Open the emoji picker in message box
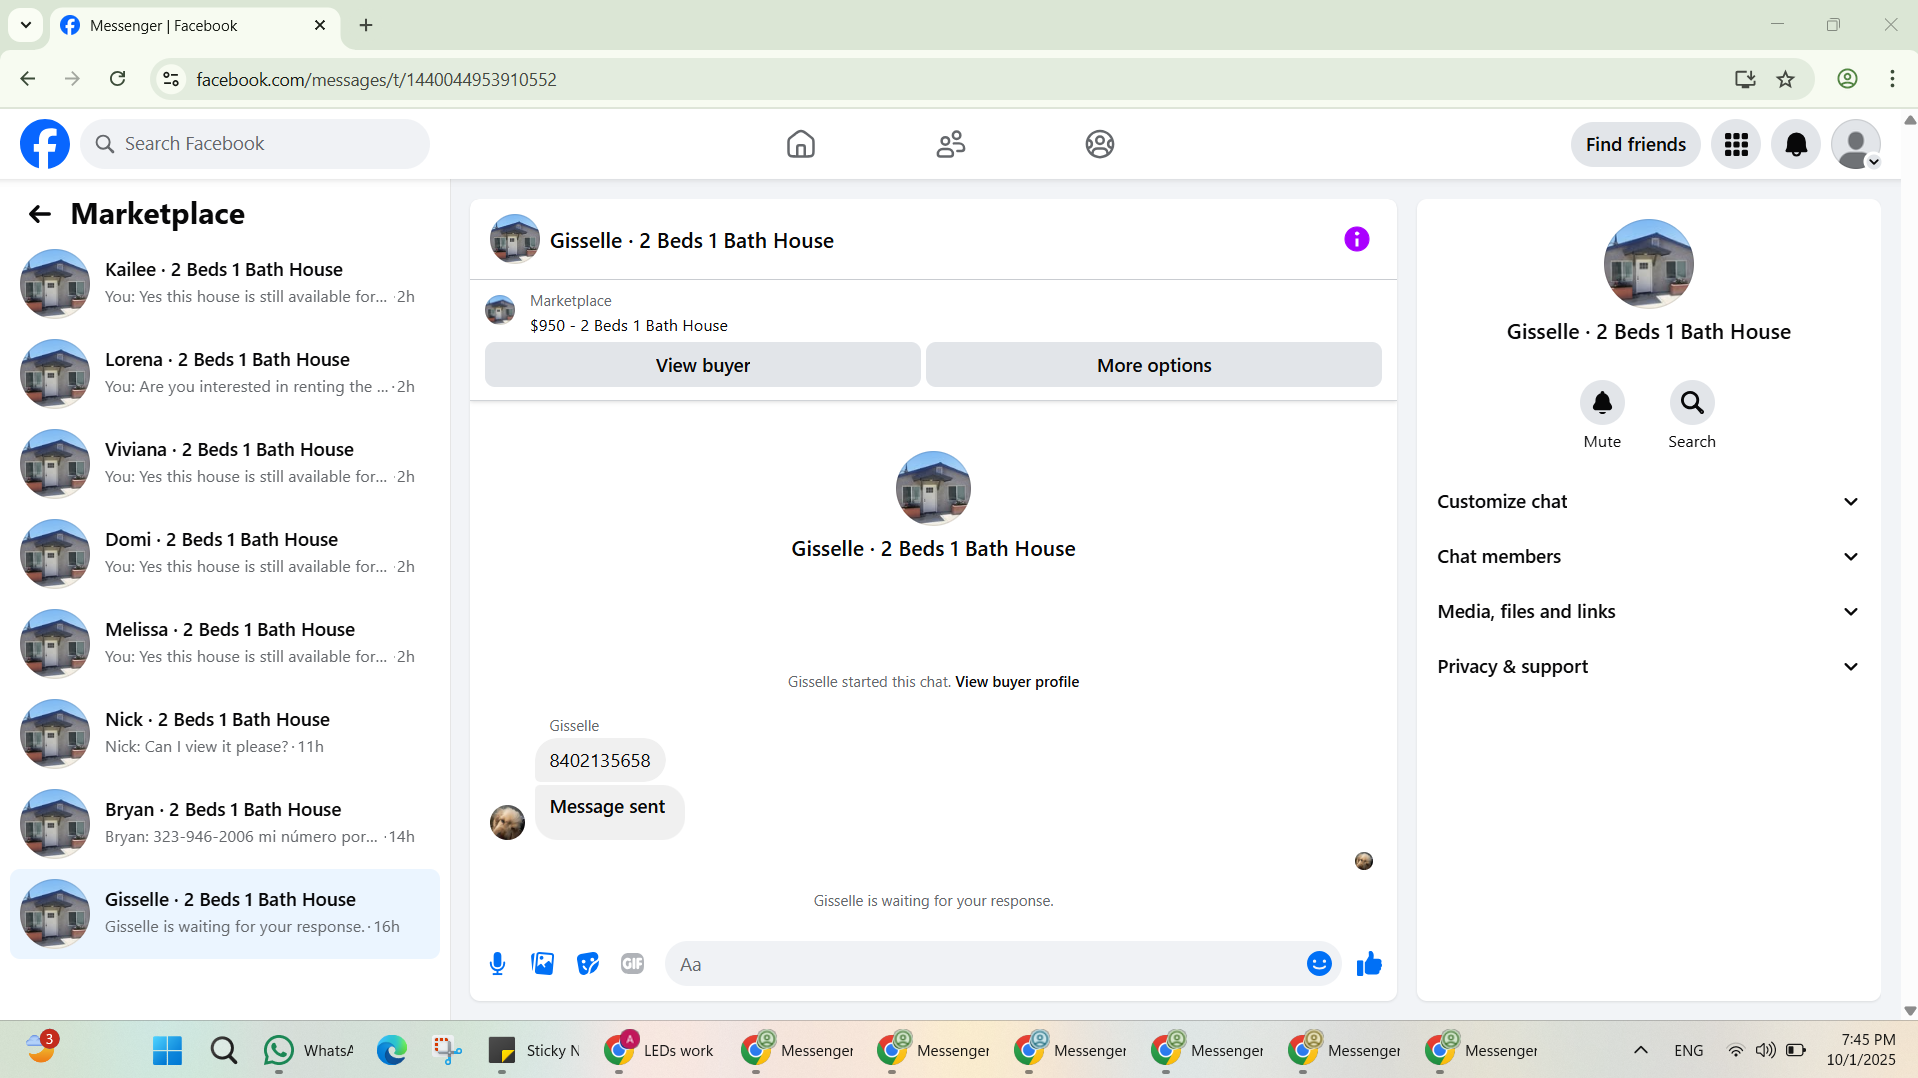 (x=1319, y=964)
